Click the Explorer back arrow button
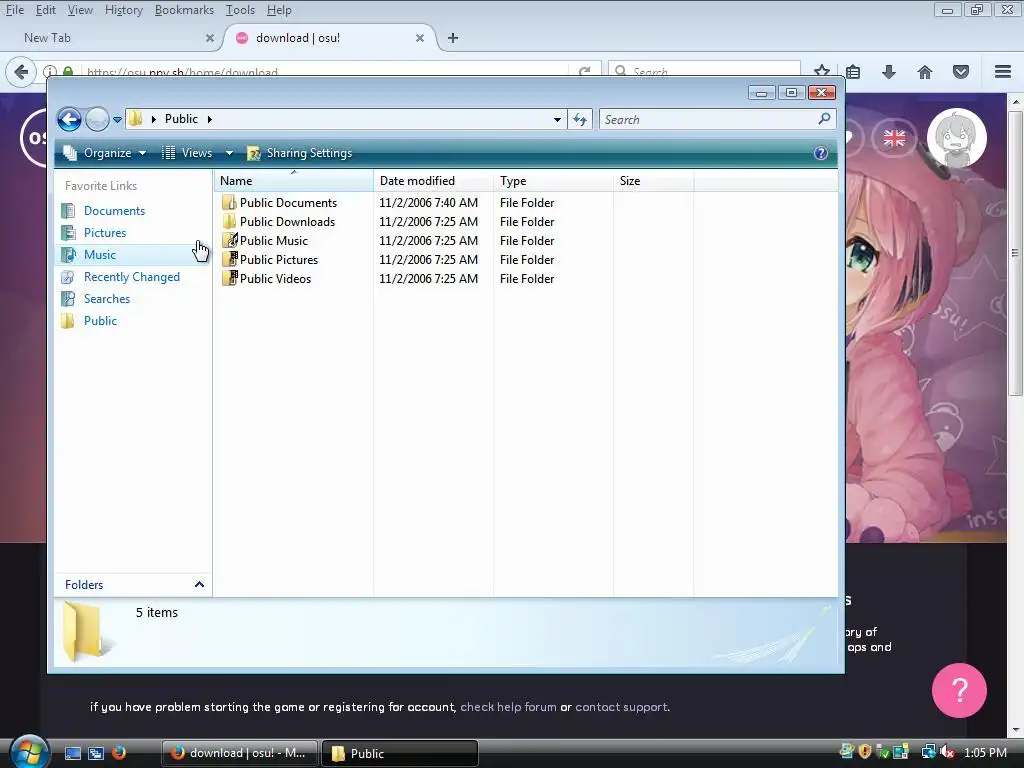Viewport: 1024px width, 768px height. coord(69,120)
